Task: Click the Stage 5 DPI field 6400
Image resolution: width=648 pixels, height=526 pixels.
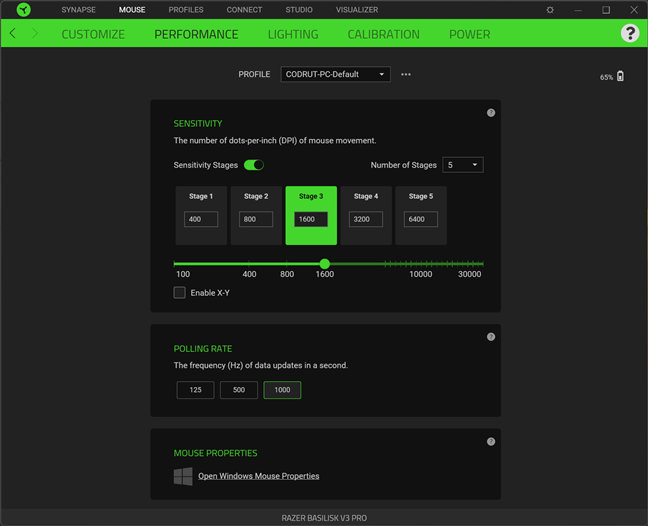Action: [421, 219]
